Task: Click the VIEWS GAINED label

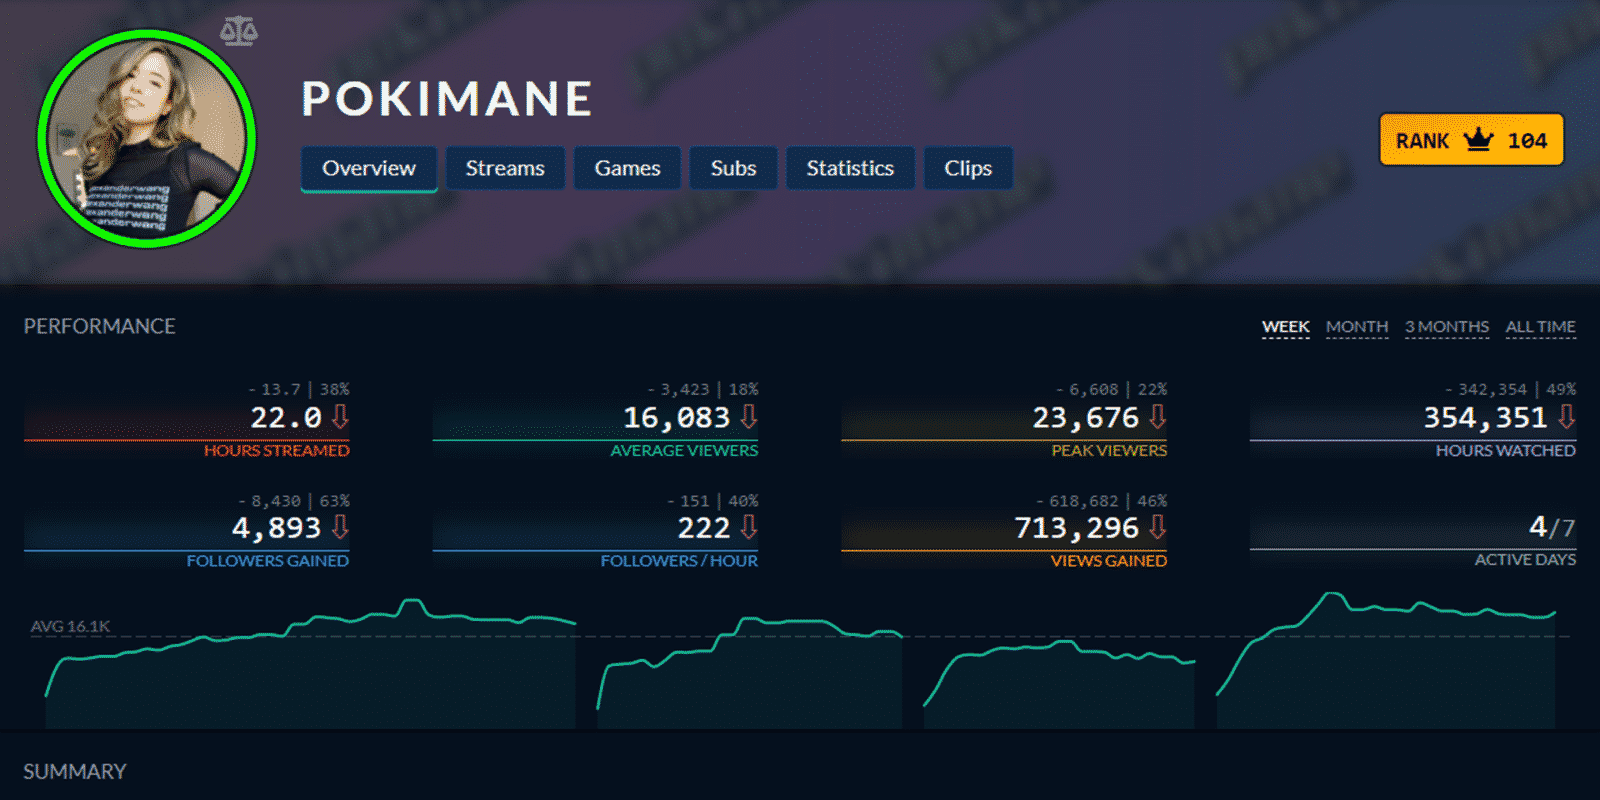Action: coord(1109,561)
